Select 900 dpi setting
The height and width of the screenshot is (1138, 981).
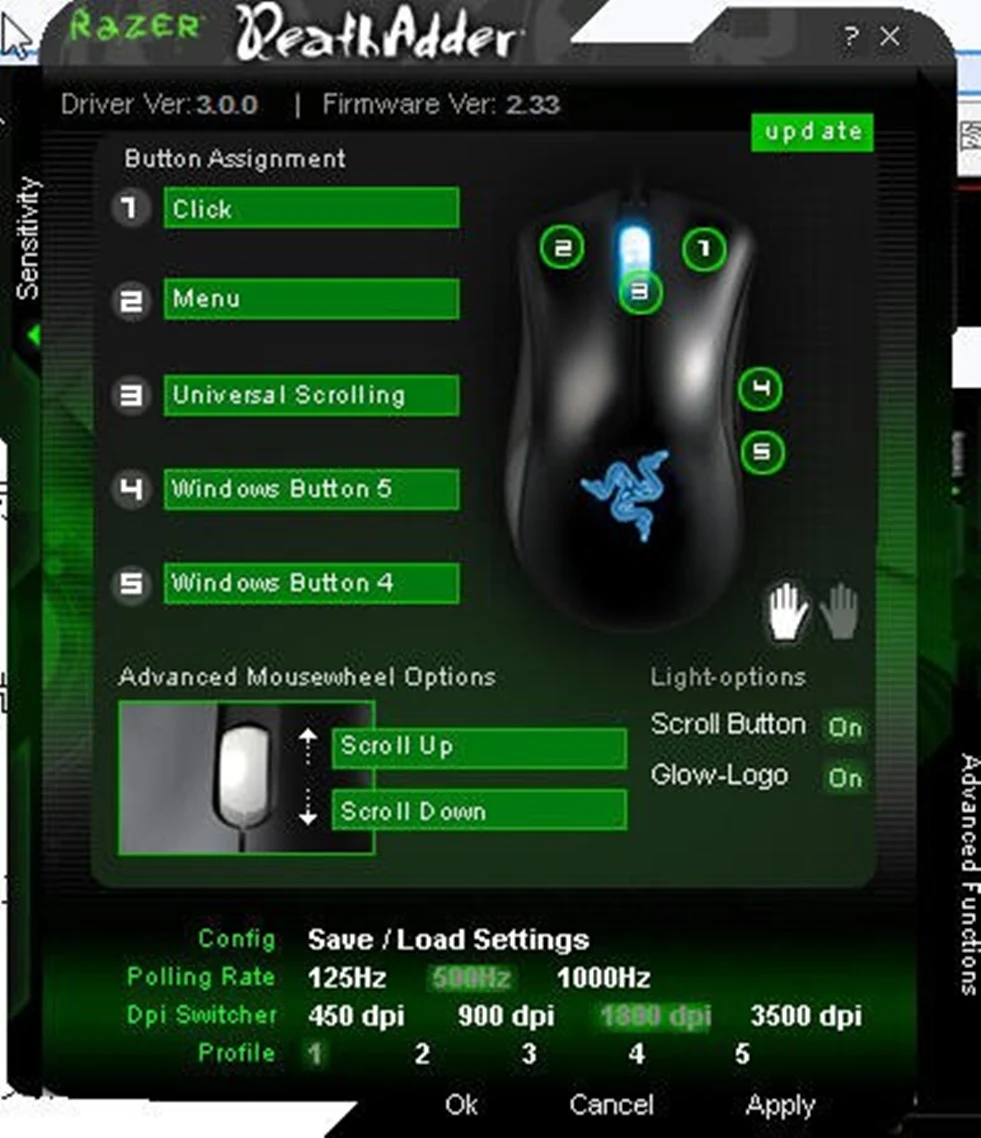point(506,1016)
